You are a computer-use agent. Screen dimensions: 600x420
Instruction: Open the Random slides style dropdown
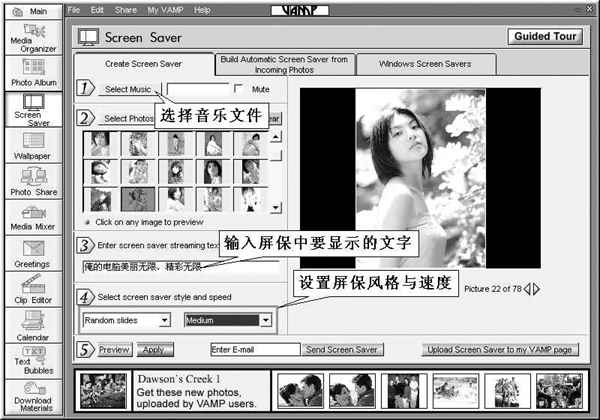click(165, 320)
